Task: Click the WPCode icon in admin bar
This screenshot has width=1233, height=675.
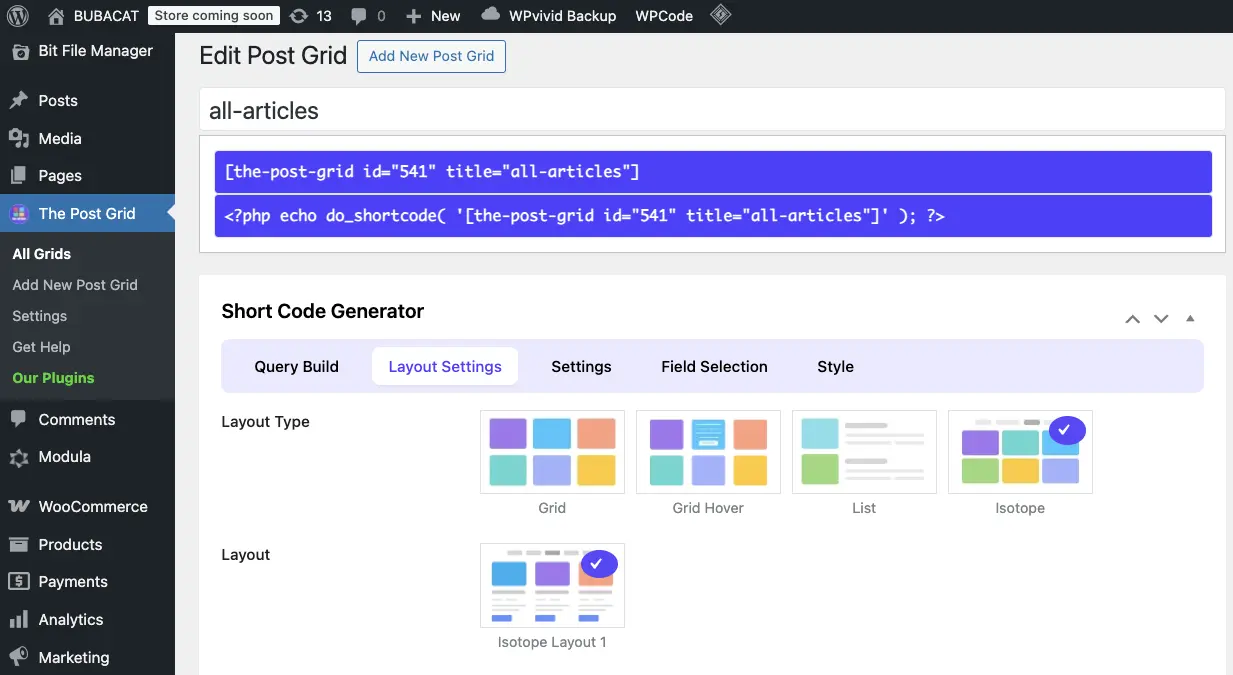Action: tap(663, 15)
